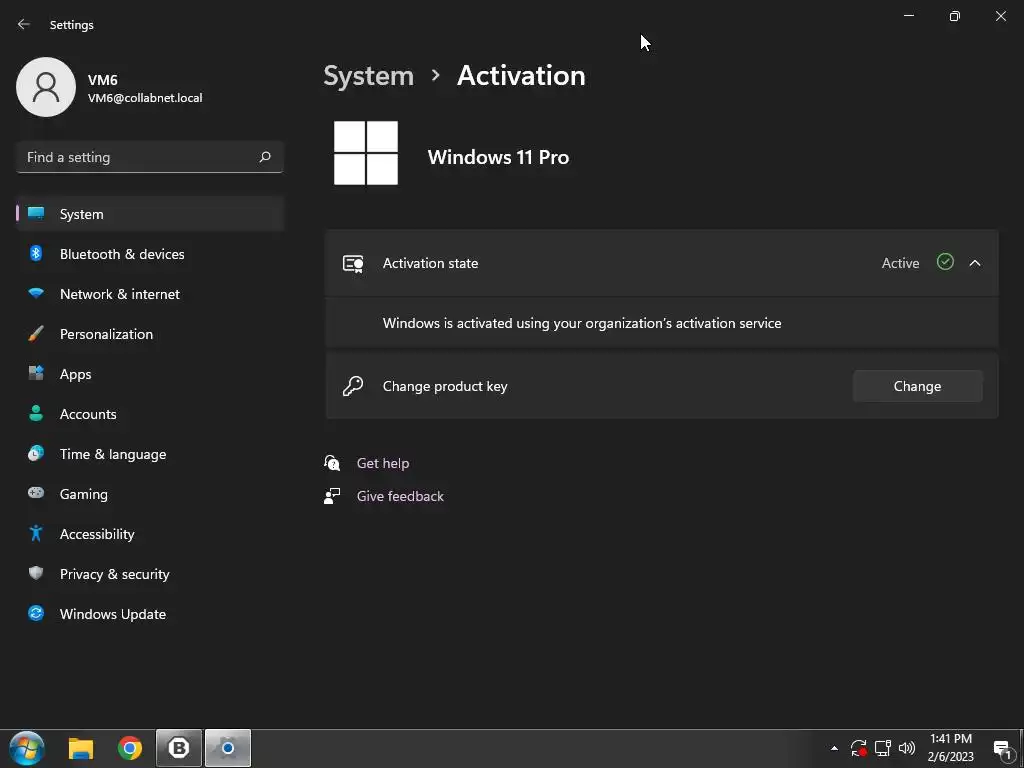Click the green Active check mark
Image resolution: width=1024 pixels, height=768 pixels.
[x=945, y=262]
